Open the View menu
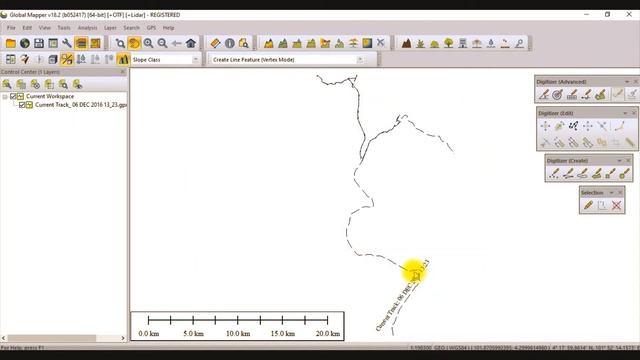 45,28
